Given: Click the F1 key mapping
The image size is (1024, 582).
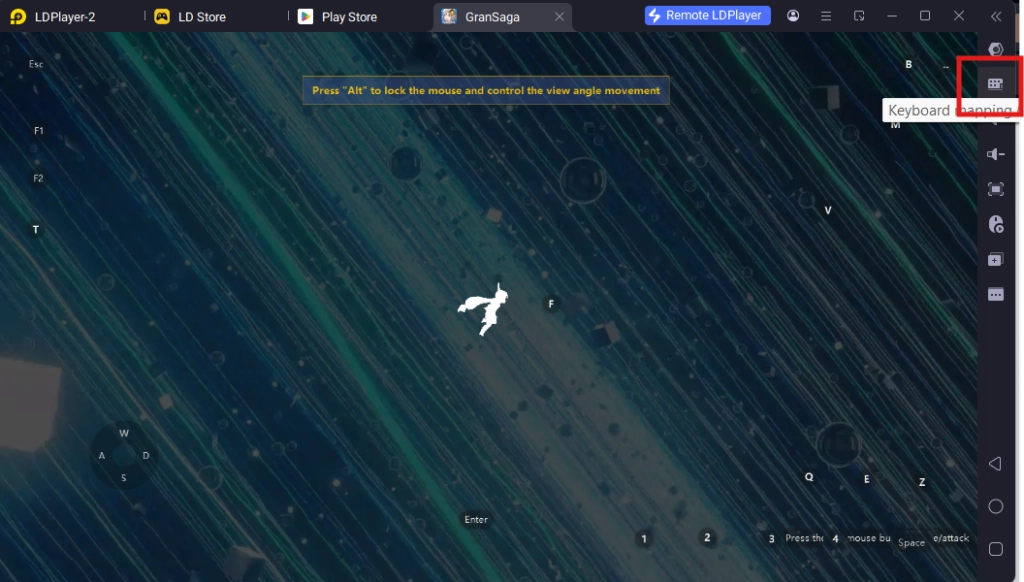Looking at the screenshot, I should click(x=39, y=131).
